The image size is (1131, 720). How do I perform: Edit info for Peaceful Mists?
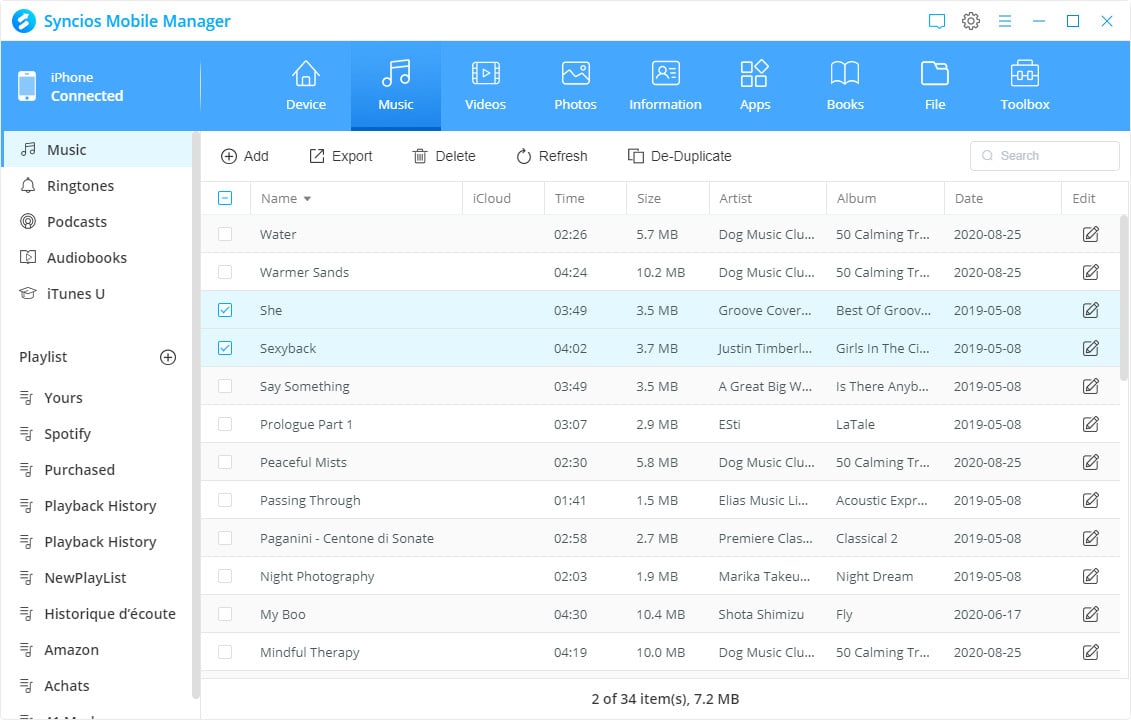tap(1091, 462)
